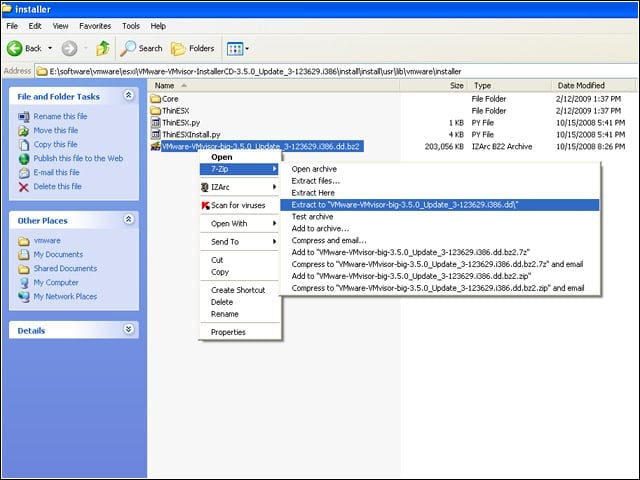Click the Up folder icon
The height and width of the screenshot is (480, 640).
point(103,48)
